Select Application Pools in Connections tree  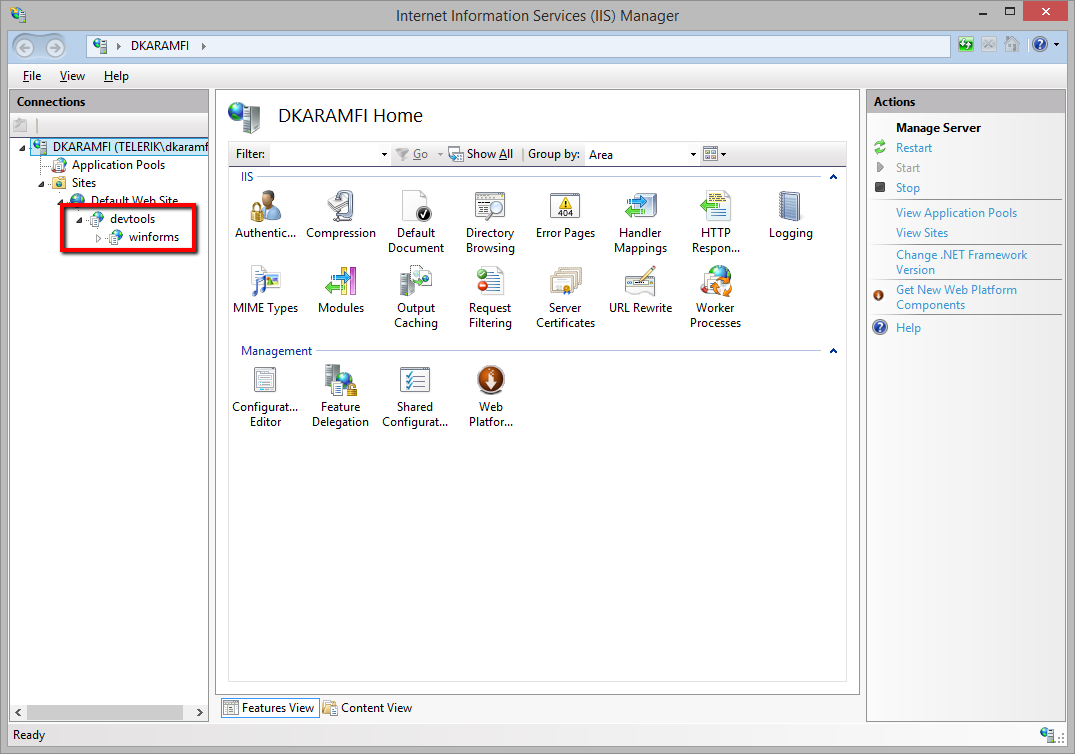[x=118, y=165]
